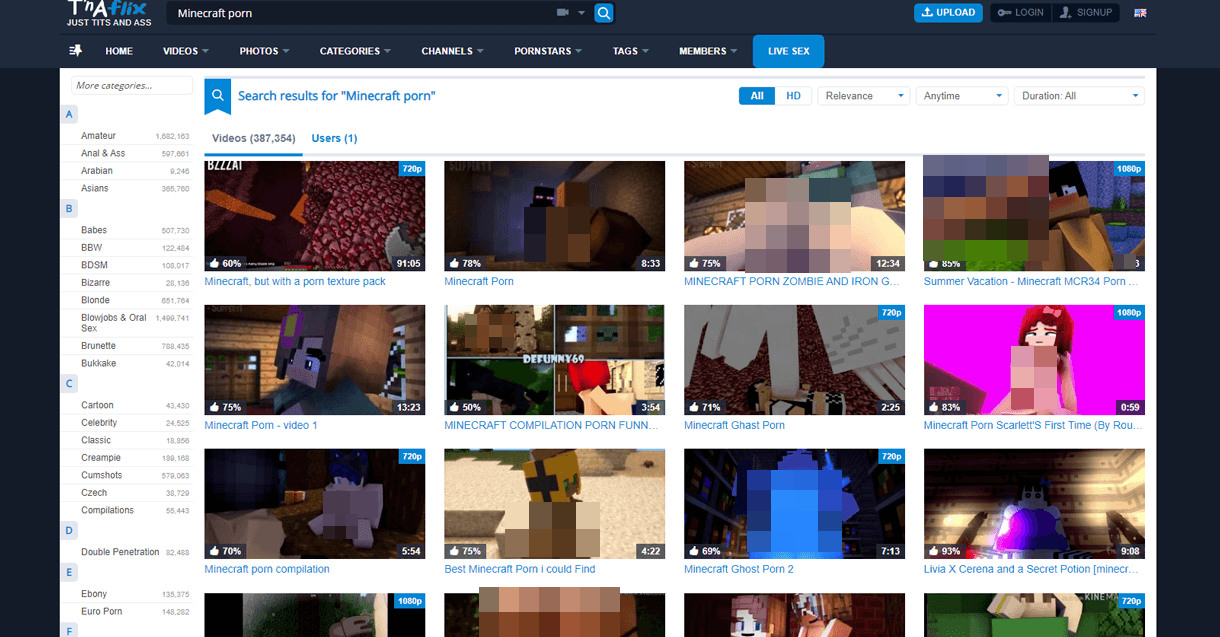This screenshot has width=1220, height=637.
Task: Open the Czech category link
Action: click(x=94, y=493)
